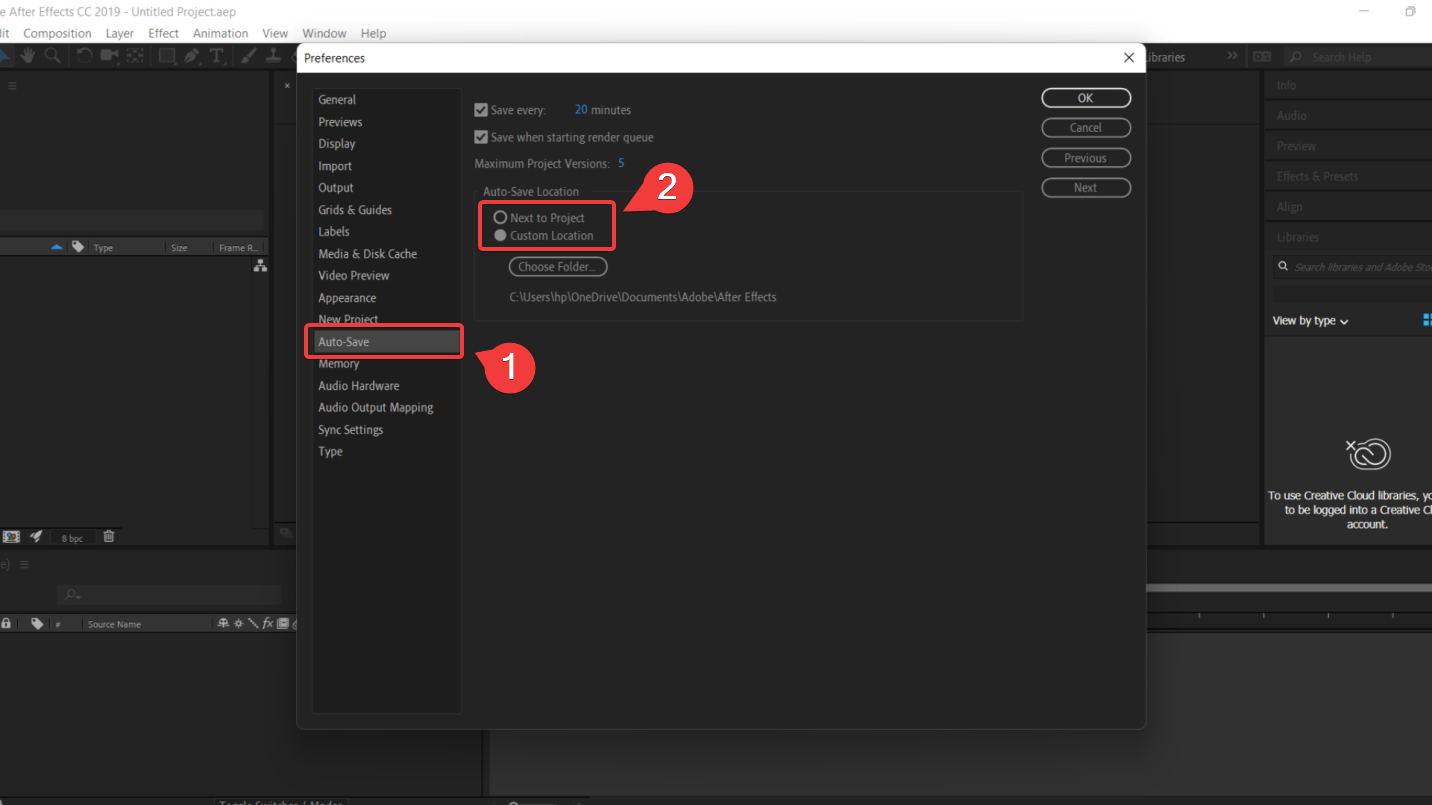Open the 8 bpc color depth setting
This screenshot has width=1432, height=805.
point(73,538)
